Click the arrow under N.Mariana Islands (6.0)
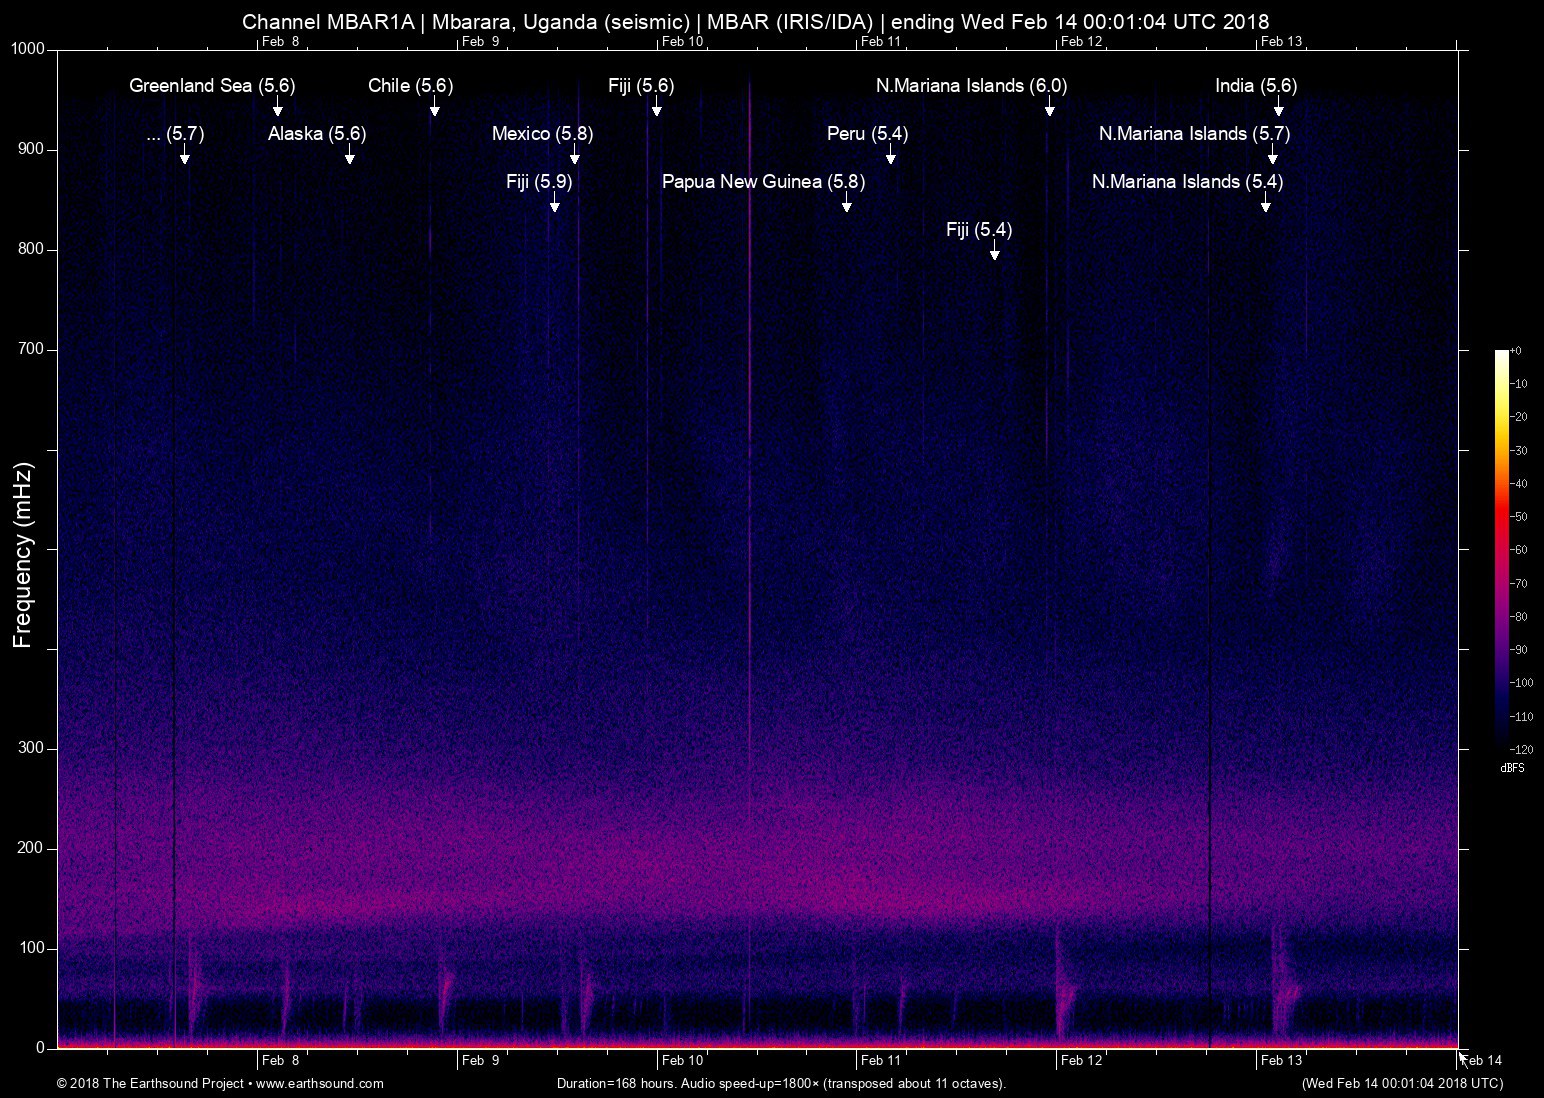 click(x=1049, y=107)
